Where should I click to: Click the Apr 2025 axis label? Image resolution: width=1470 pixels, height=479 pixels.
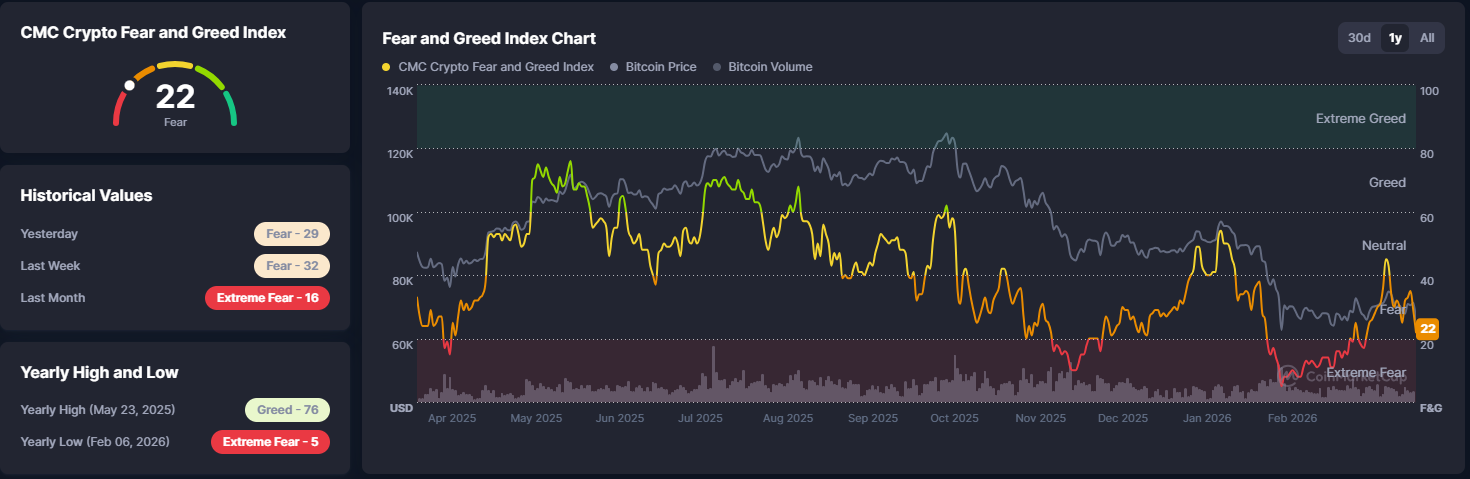coord(453,418)
